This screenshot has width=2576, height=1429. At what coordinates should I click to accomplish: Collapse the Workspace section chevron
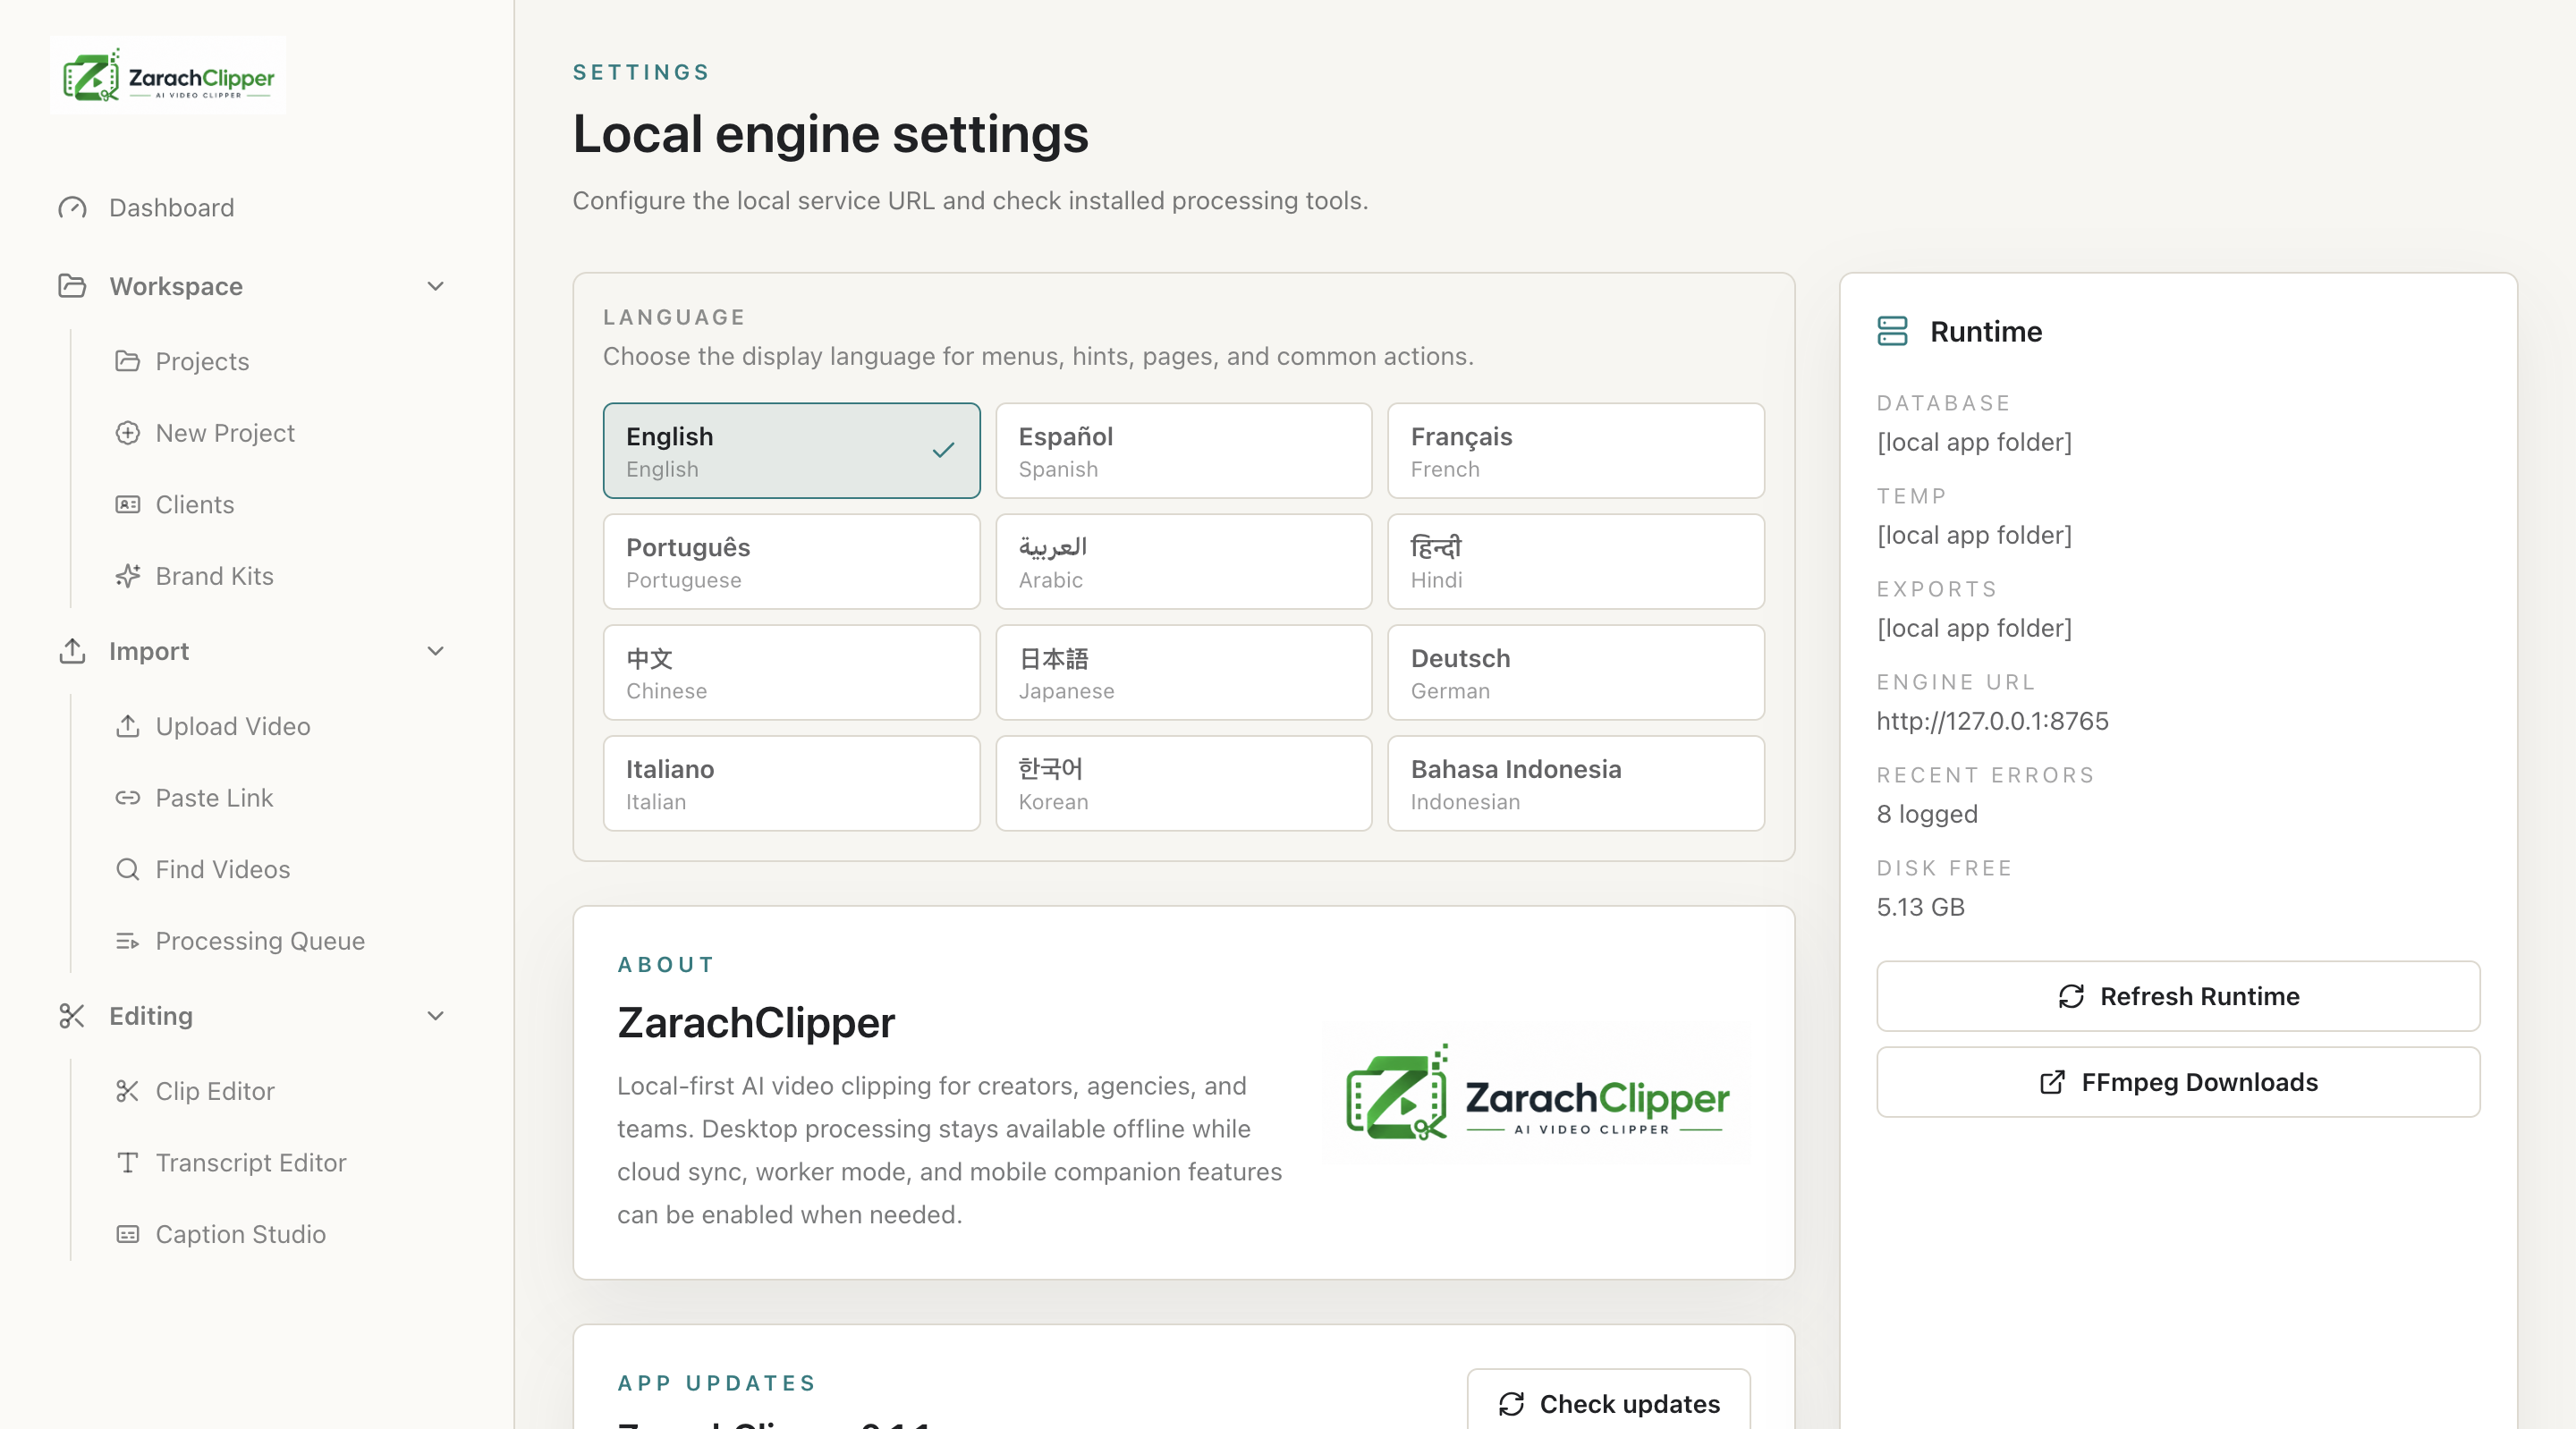coord(435,286)
